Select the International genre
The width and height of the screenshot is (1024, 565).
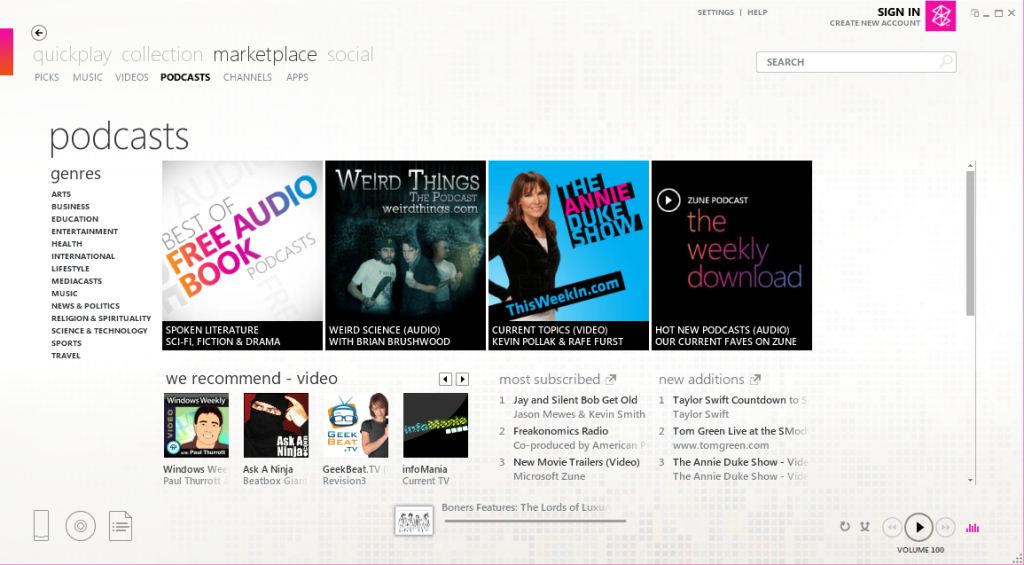pos(83,256)
